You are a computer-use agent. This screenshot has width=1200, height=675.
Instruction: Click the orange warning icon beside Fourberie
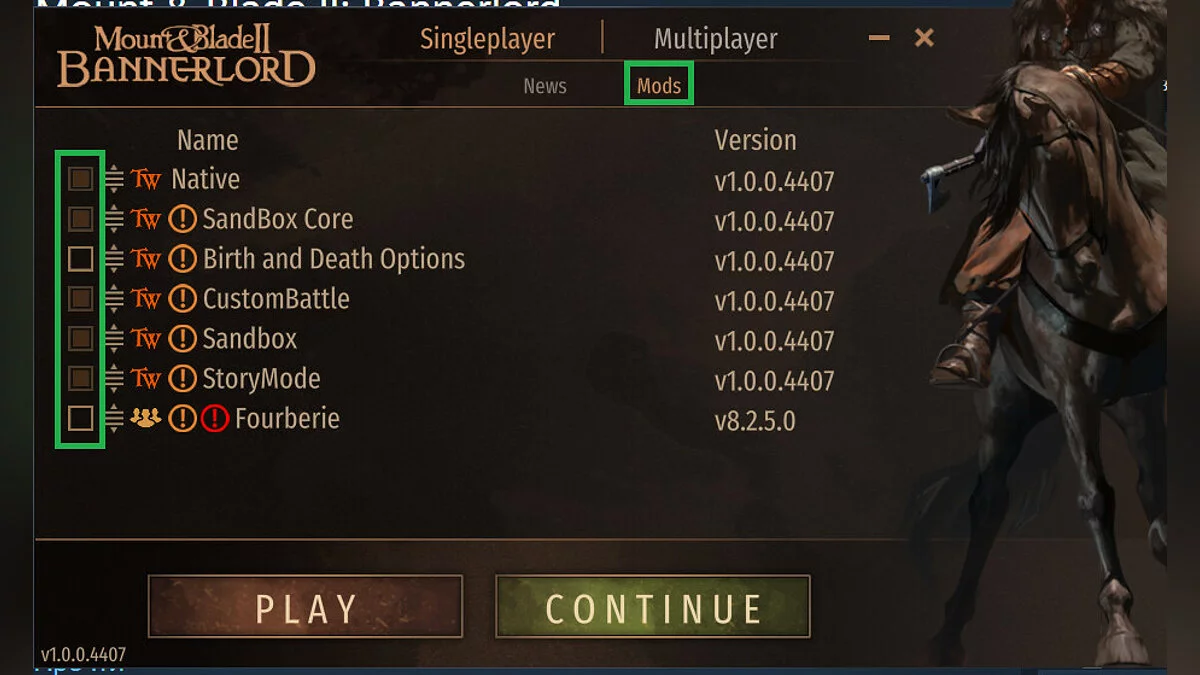pyautogui.click(x=182, y=419)
